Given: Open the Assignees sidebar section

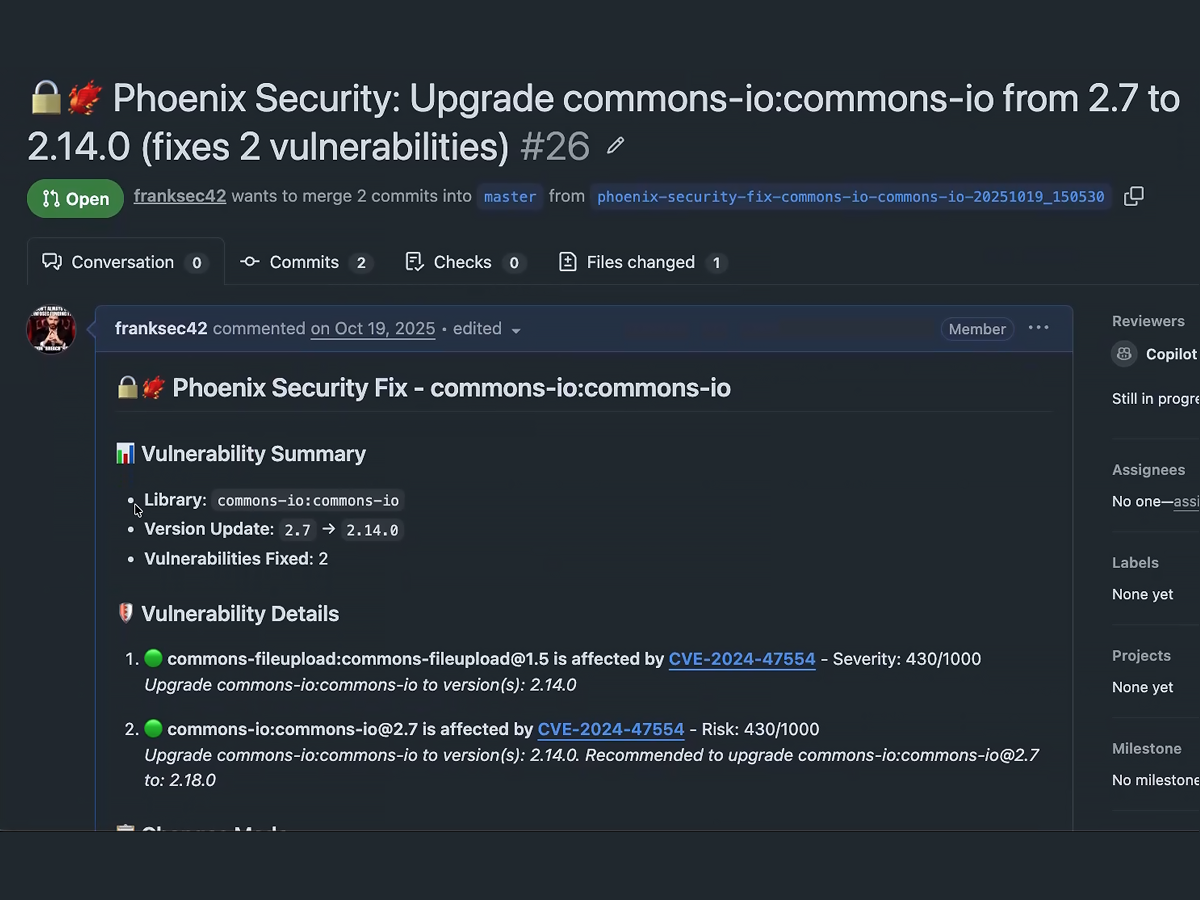Looking at the screenshot, I should coord(1148,470).
